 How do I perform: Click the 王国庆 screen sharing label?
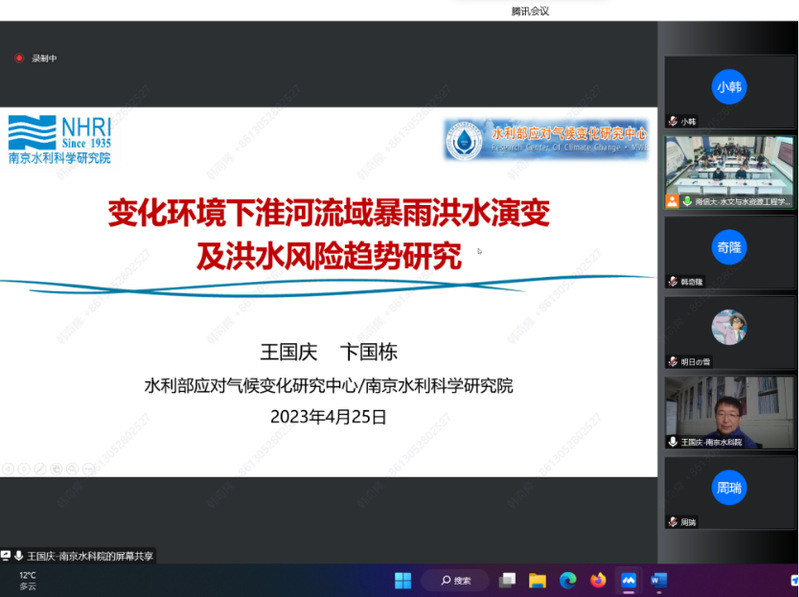85,555
